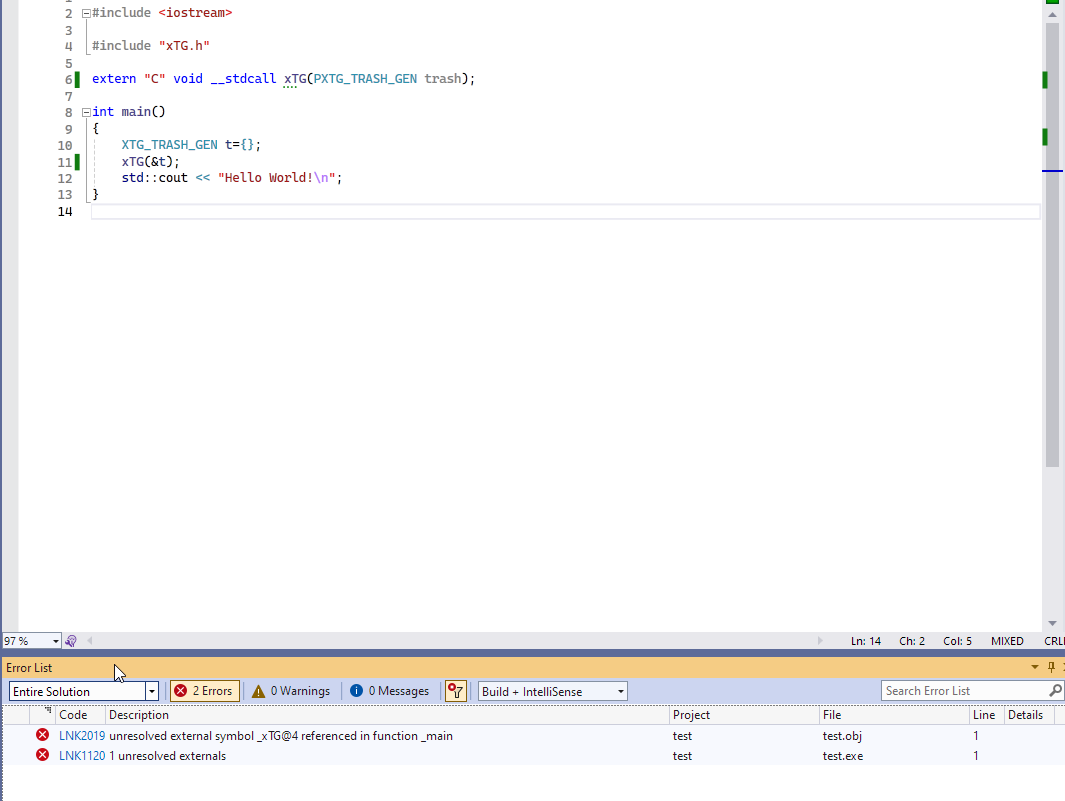Image resolution: width=1065 pixels, height=801 pixels.
Task: Click the search magnifier in Search Error List
Action: tap(1055, 690)
